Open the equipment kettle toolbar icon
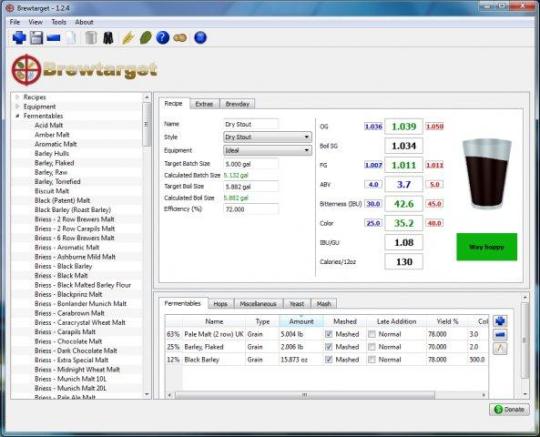 click(91, 38)
